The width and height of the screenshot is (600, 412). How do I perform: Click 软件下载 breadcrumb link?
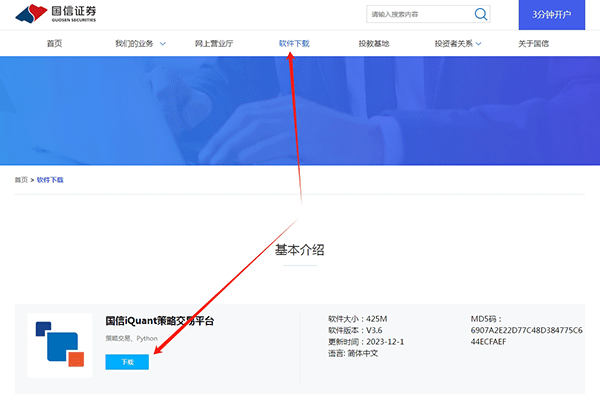tap(50, 180)
